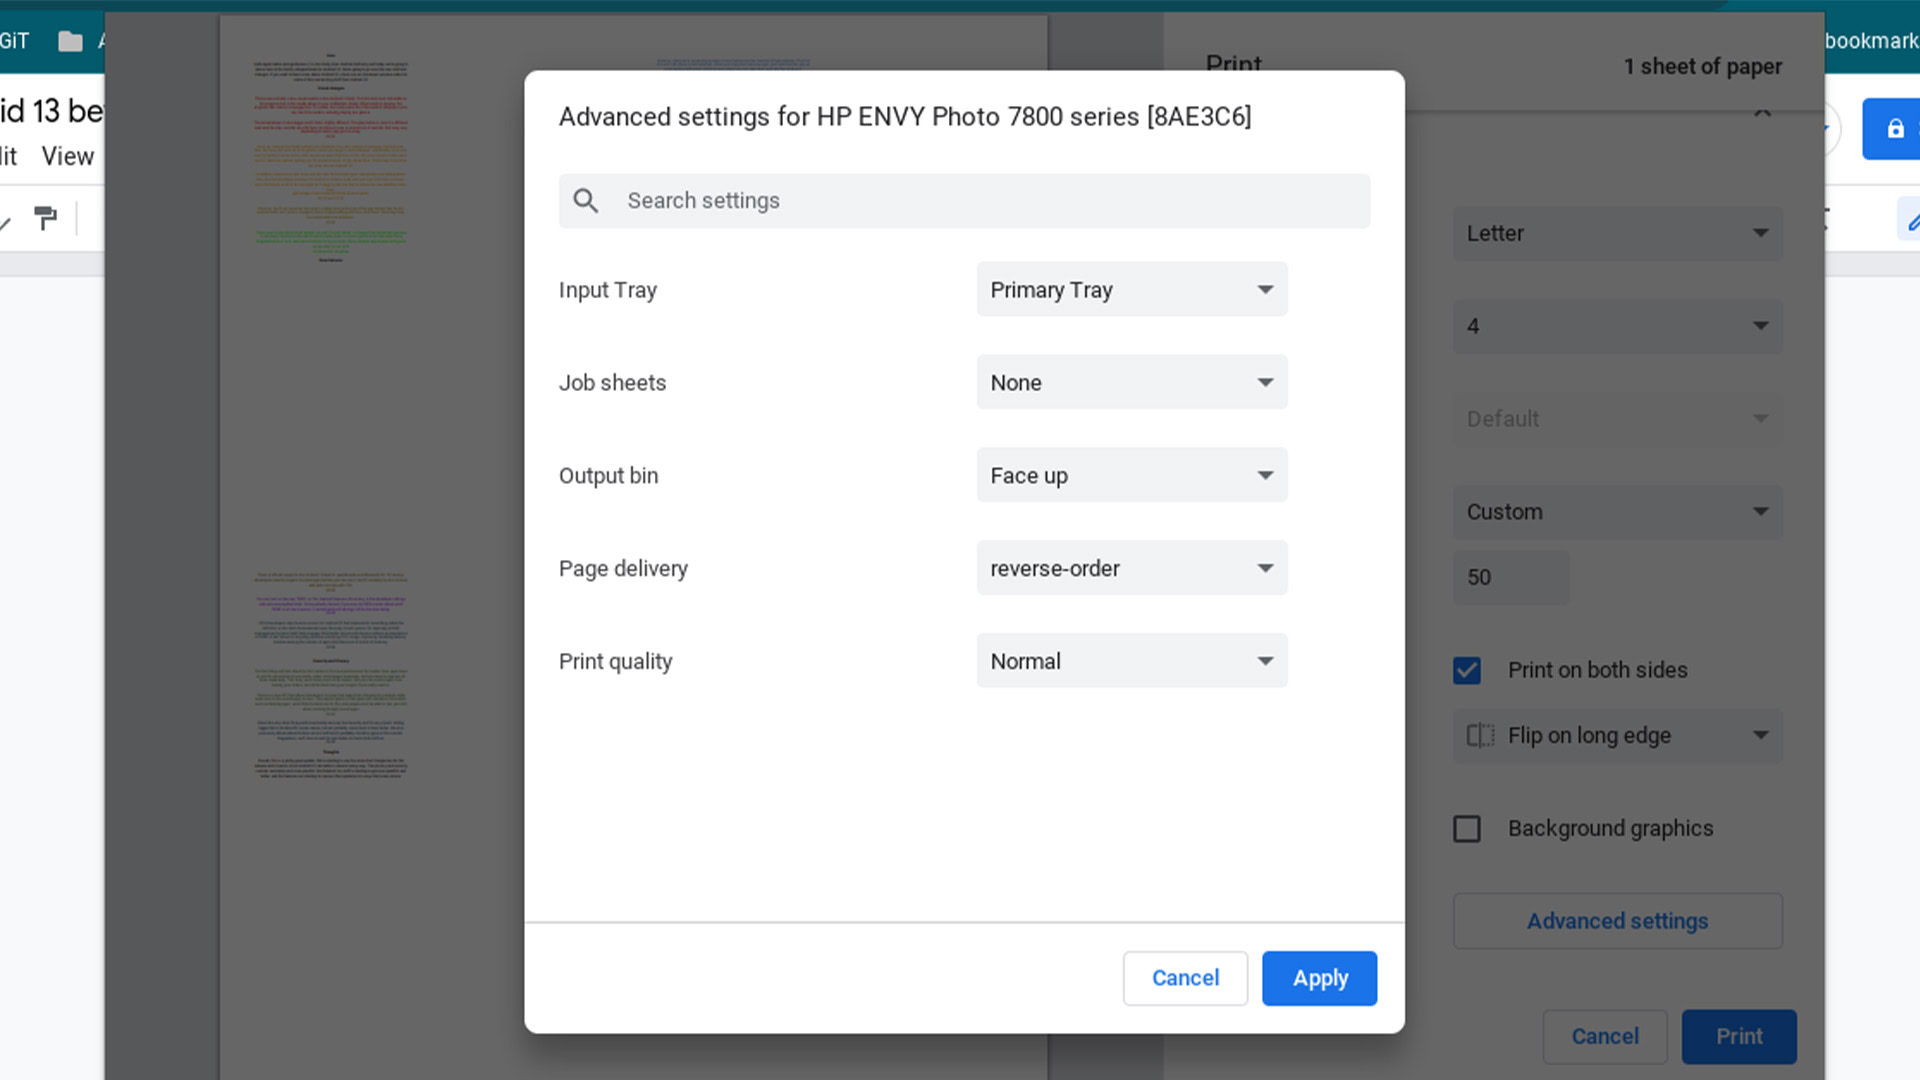The height and width of the screenshot is (1080, 1920).
Task: Apply the advanced settings
Action: (x=1319, y=978)
